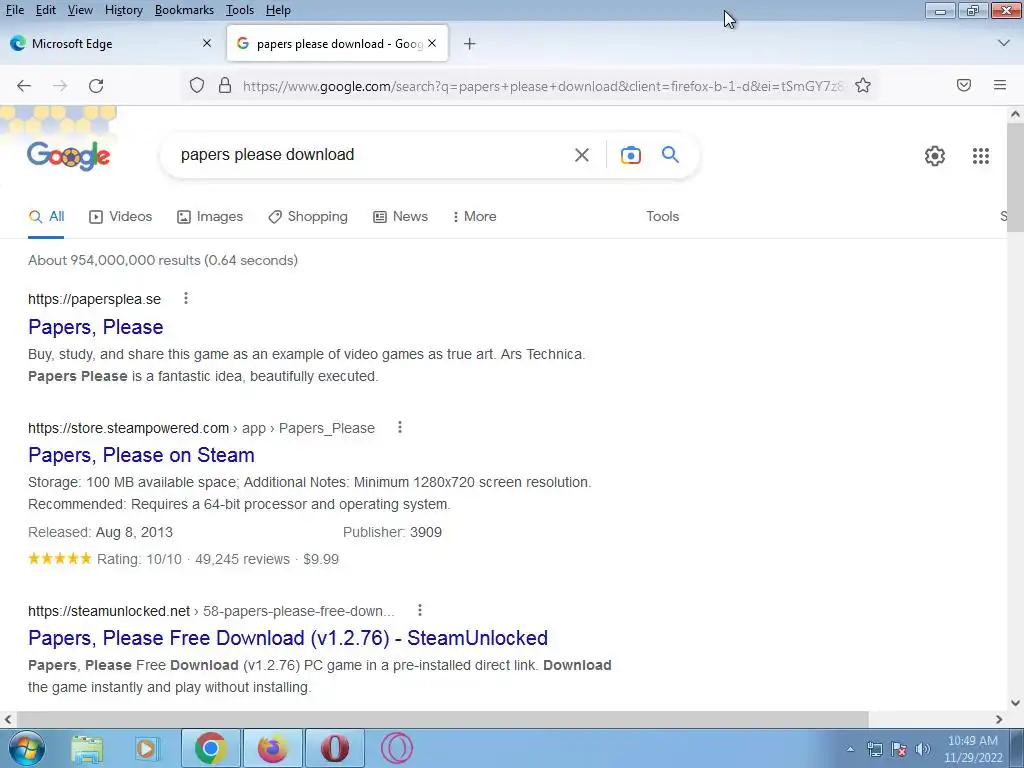This screenshot has height=768, width=1024.
Task: Open Papers, Please Free Download SteamUnlocked link
Action: [x=288, y=637]
